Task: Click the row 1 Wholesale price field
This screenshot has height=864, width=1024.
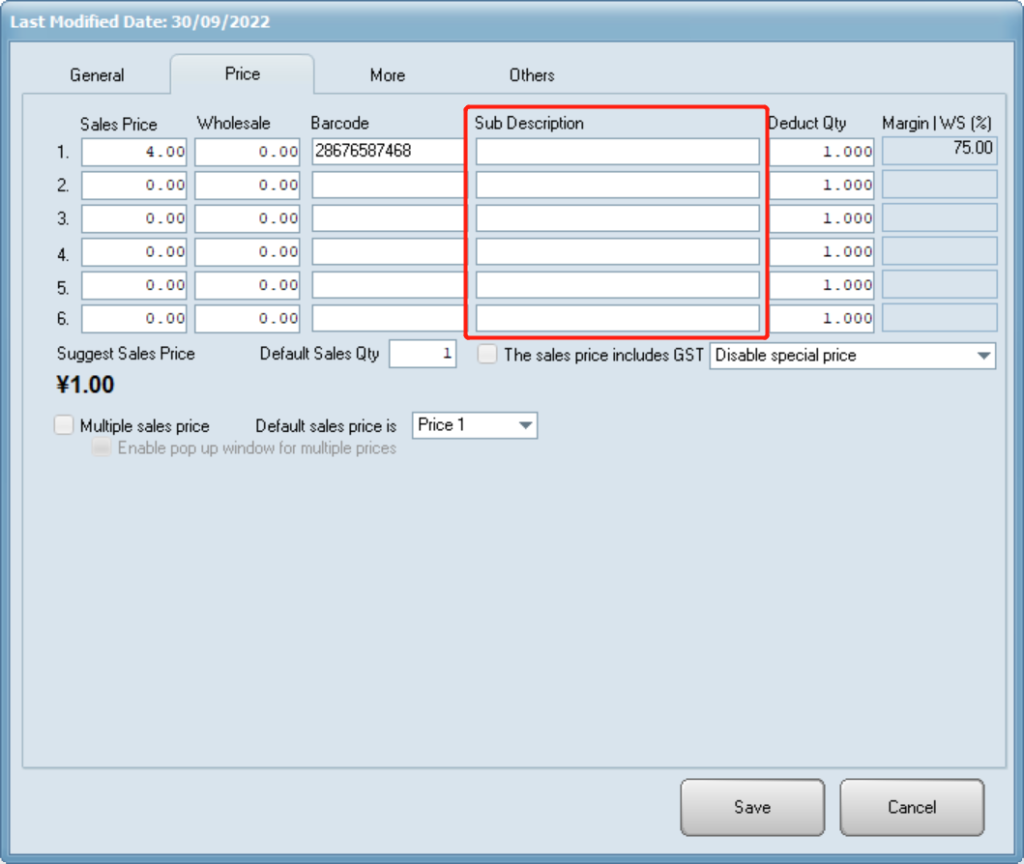Action: [x=247, y=152]
